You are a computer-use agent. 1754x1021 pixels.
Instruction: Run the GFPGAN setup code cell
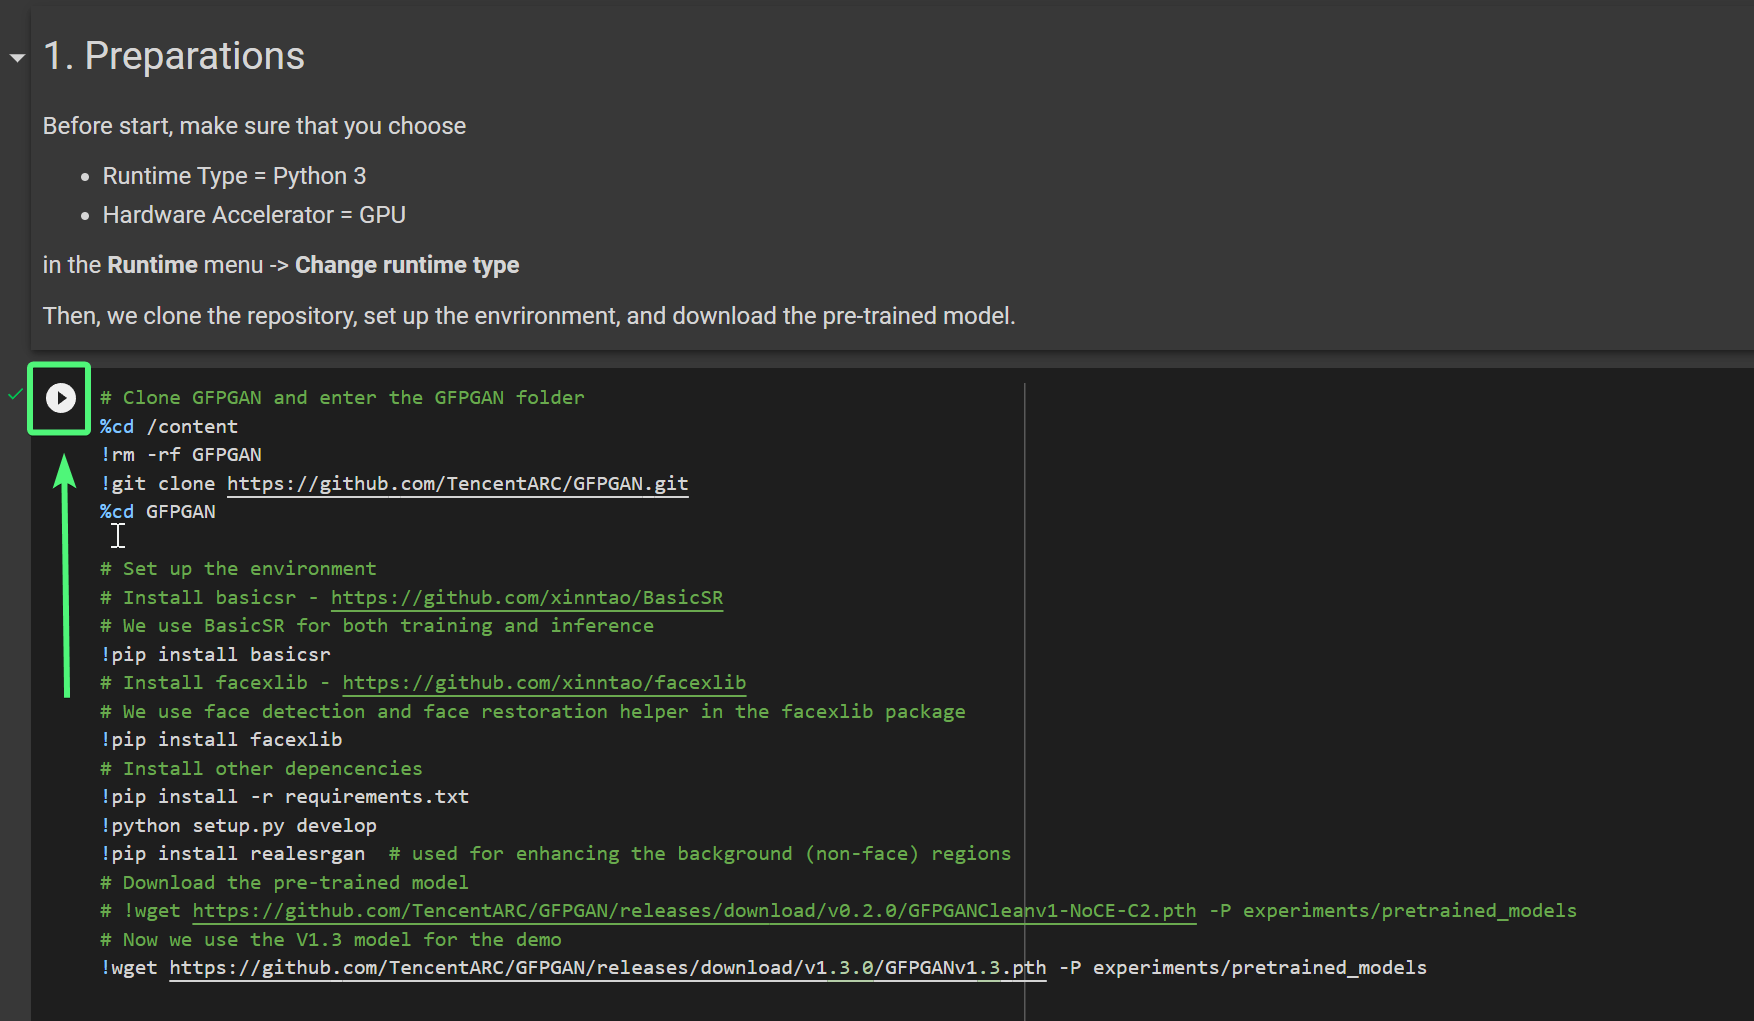[x=60, y=398]
